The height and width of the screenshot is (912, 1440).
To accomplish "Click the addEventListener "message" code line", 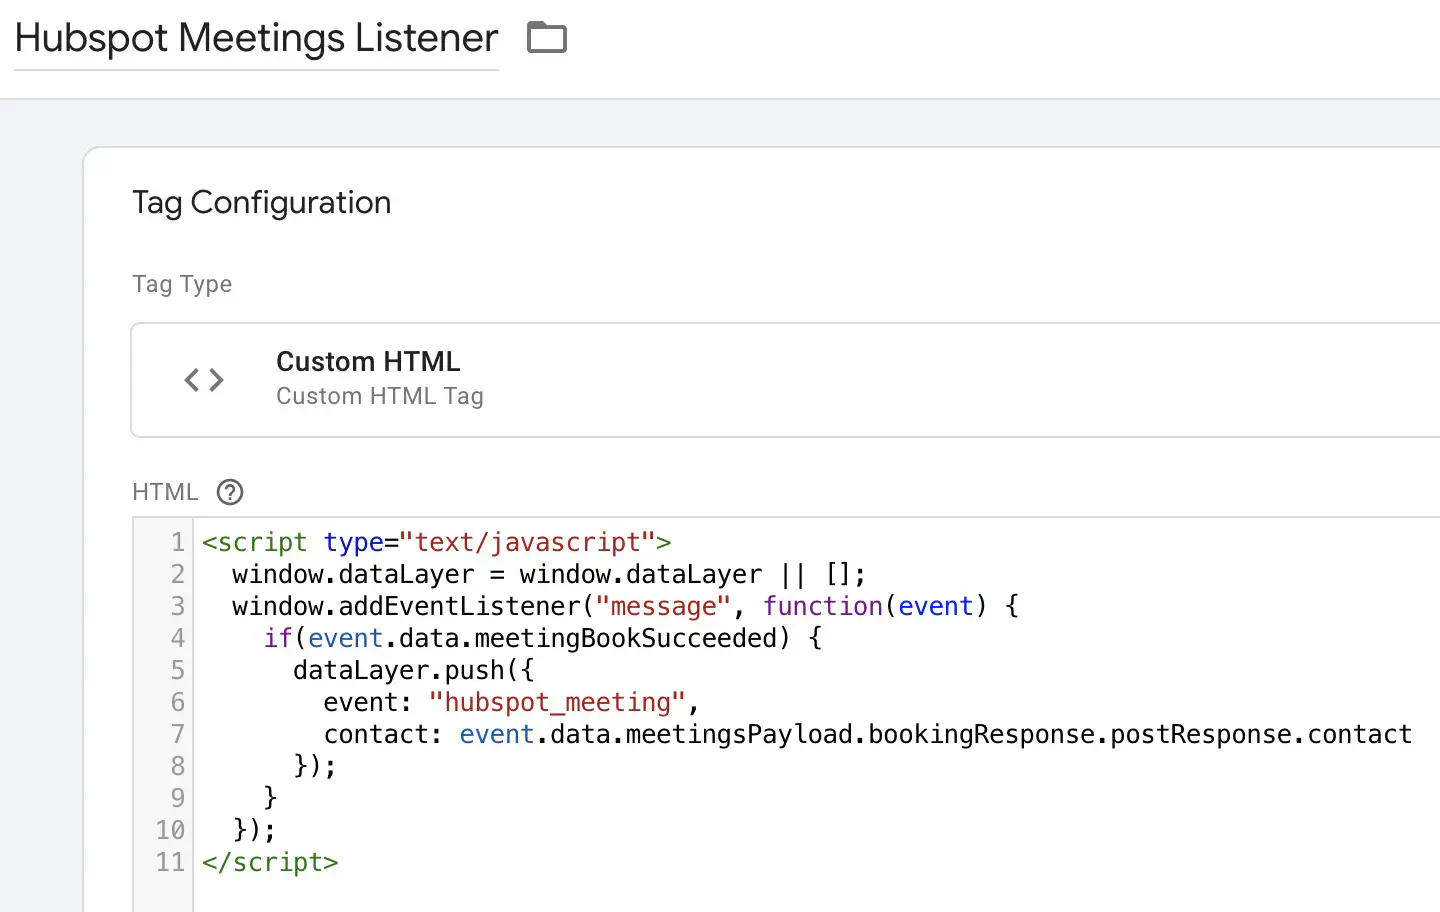I will click(625, 606).
